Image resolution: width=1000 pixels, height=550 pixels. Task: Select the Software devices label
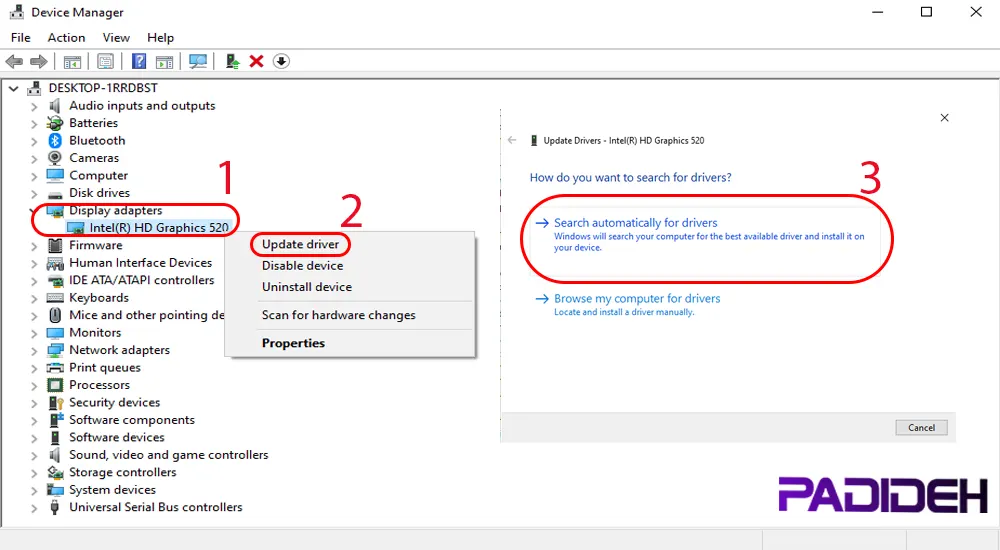pos(117,438)
